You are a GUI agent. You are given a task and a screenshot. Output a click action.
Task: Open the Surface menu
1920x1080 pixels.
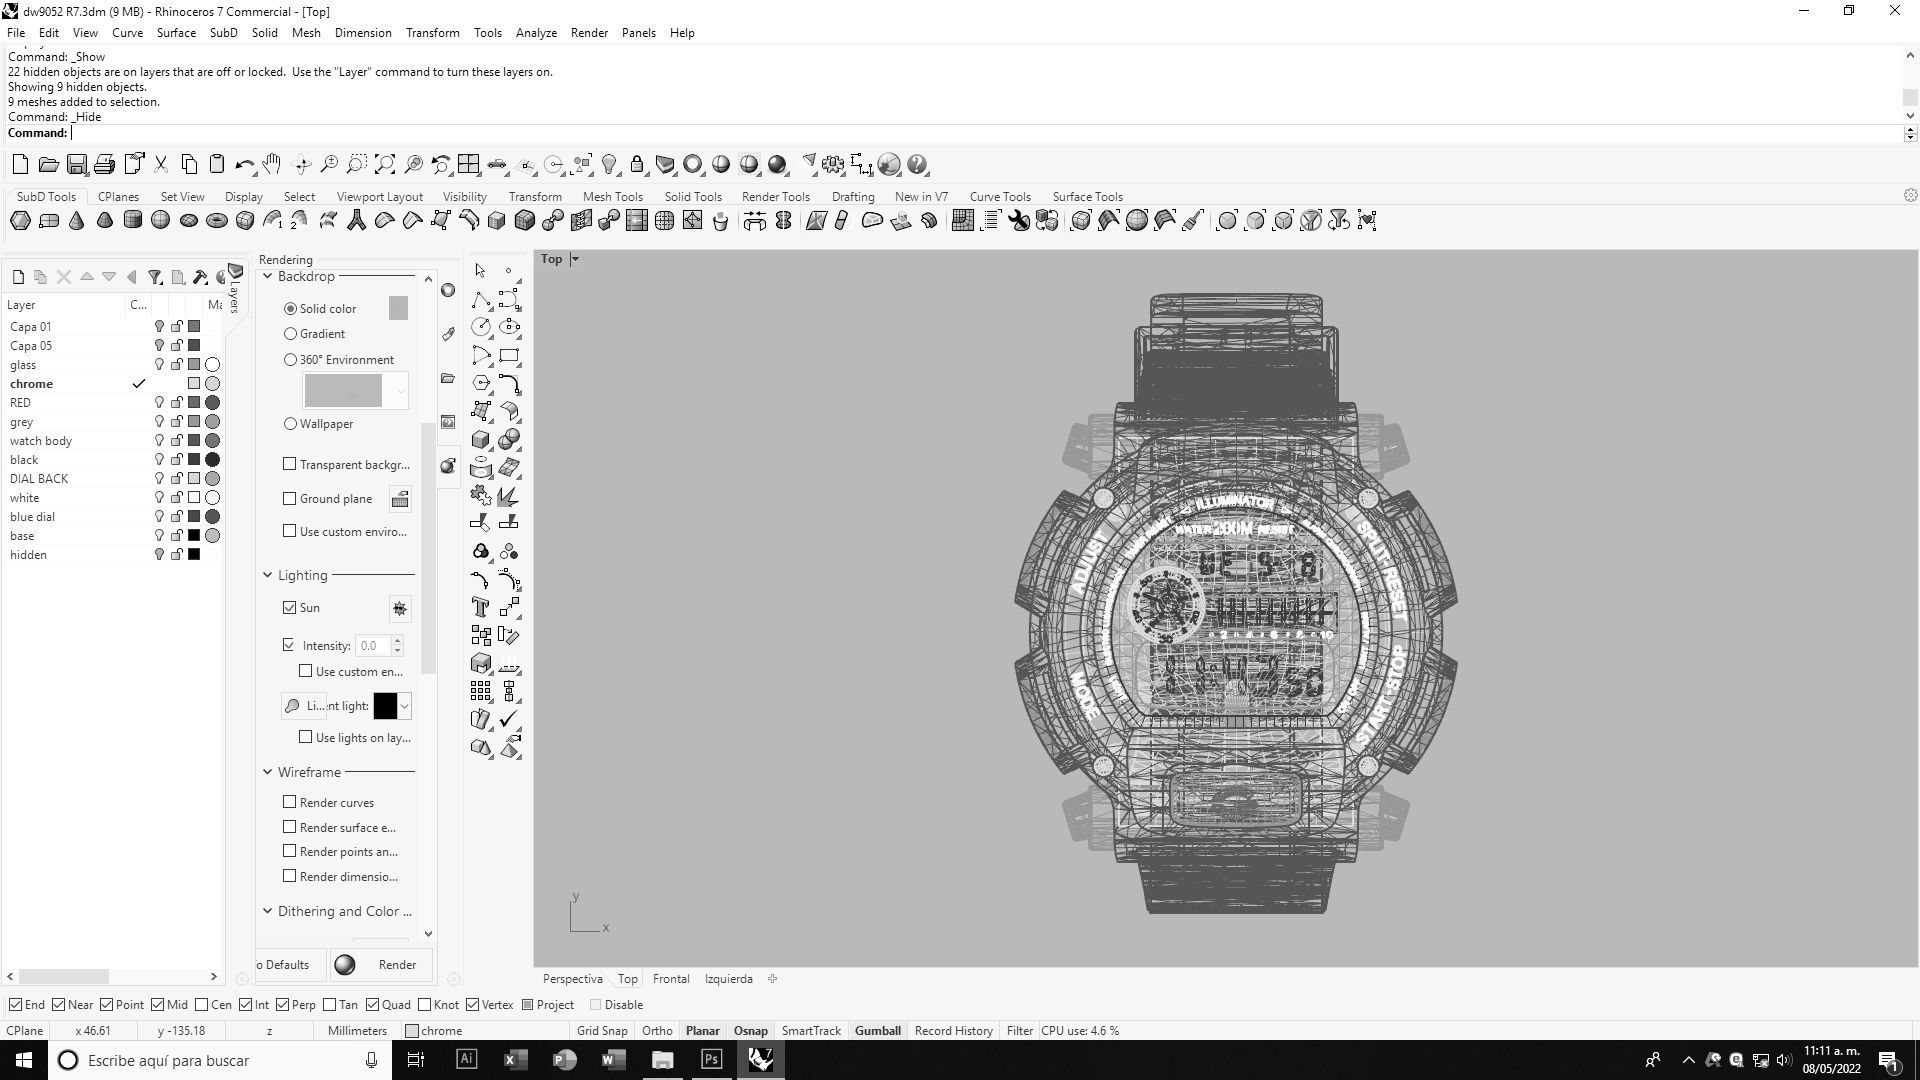[176, 33]
